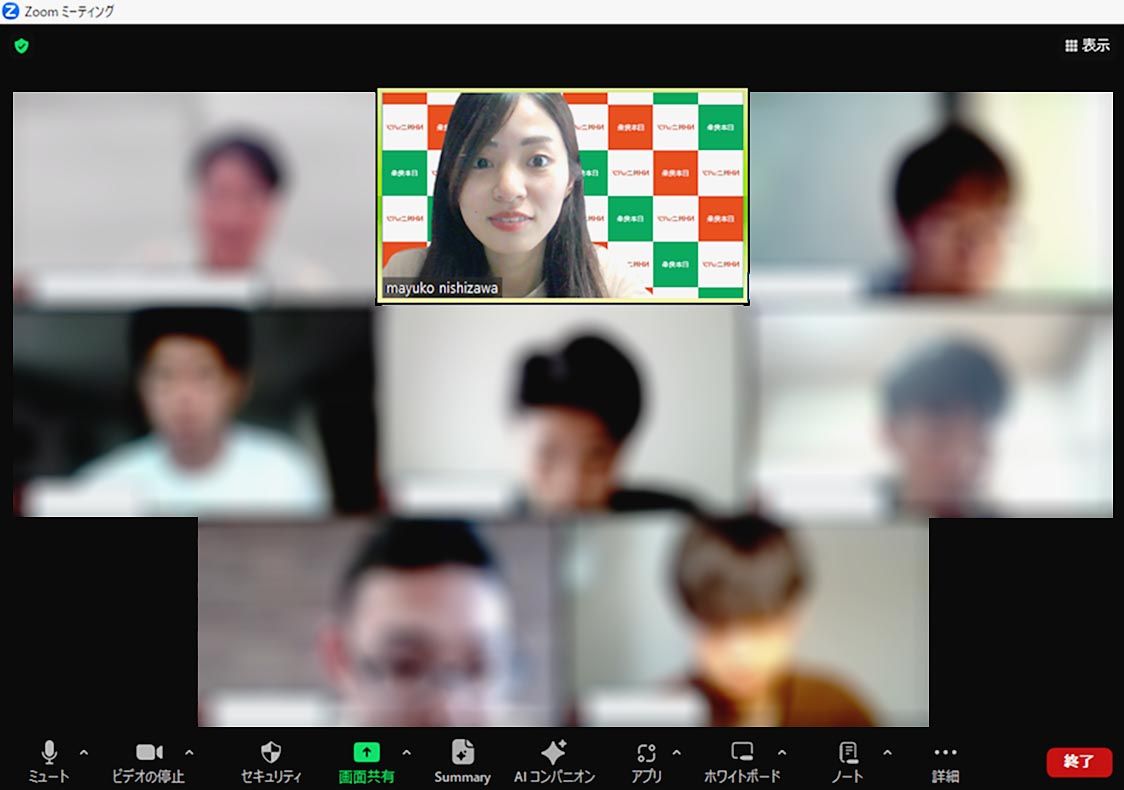The image size is (1124, 790).
Task: Expand sharing options arrow beside 画面共有
Action: tap(406, 753)
